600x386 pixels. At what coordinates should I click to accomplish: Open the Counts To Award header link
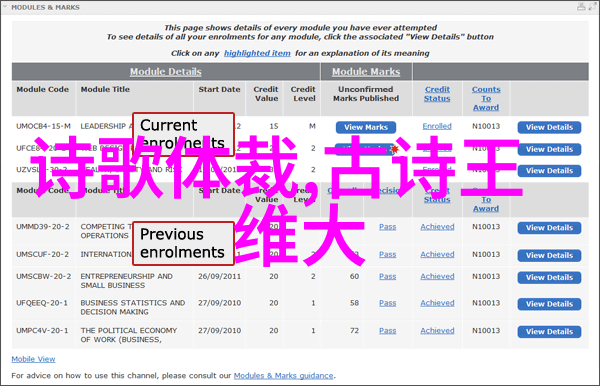point(486,98)
